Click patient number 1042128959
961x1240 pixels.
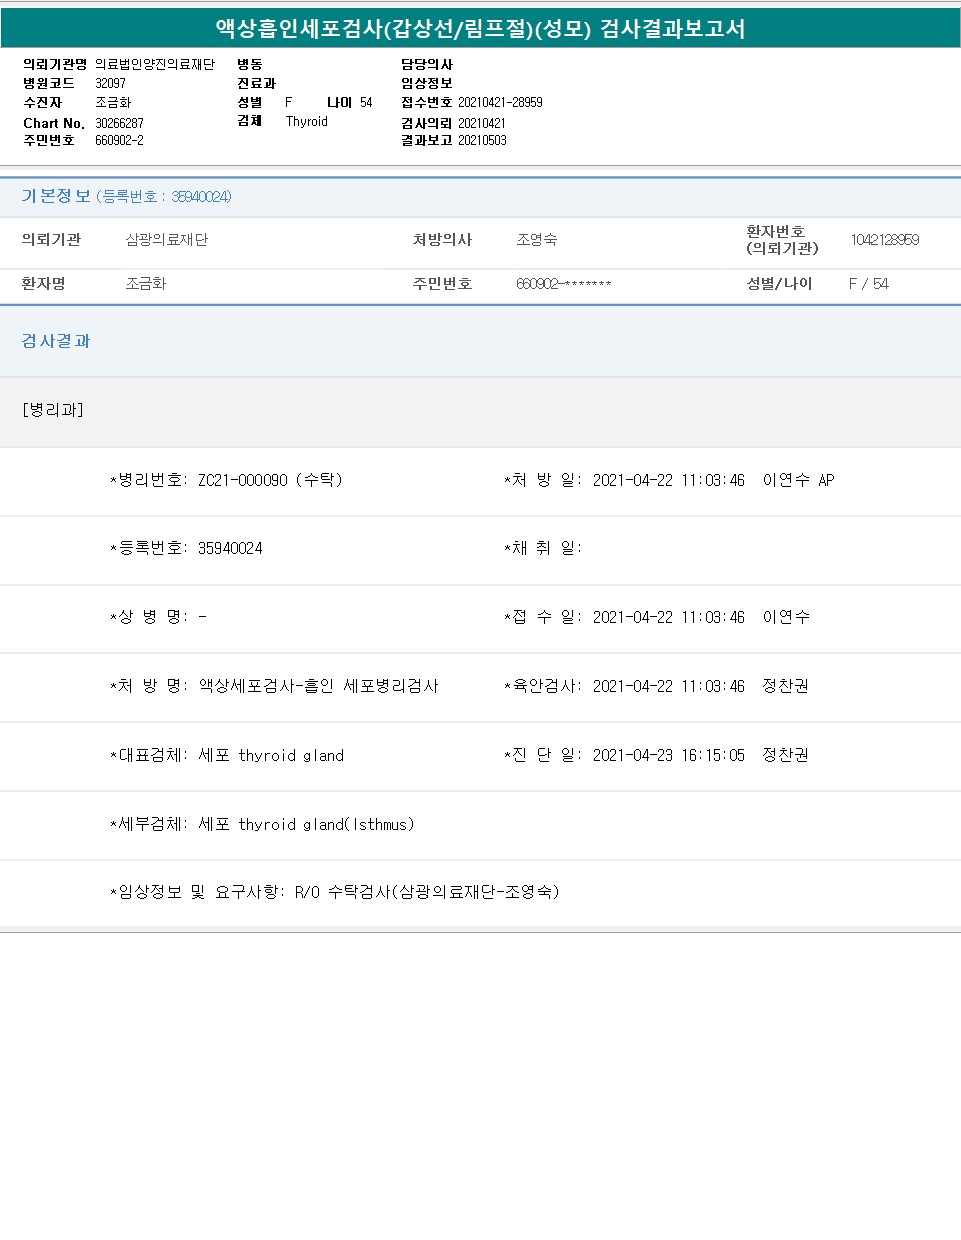(x=885, y=240)
